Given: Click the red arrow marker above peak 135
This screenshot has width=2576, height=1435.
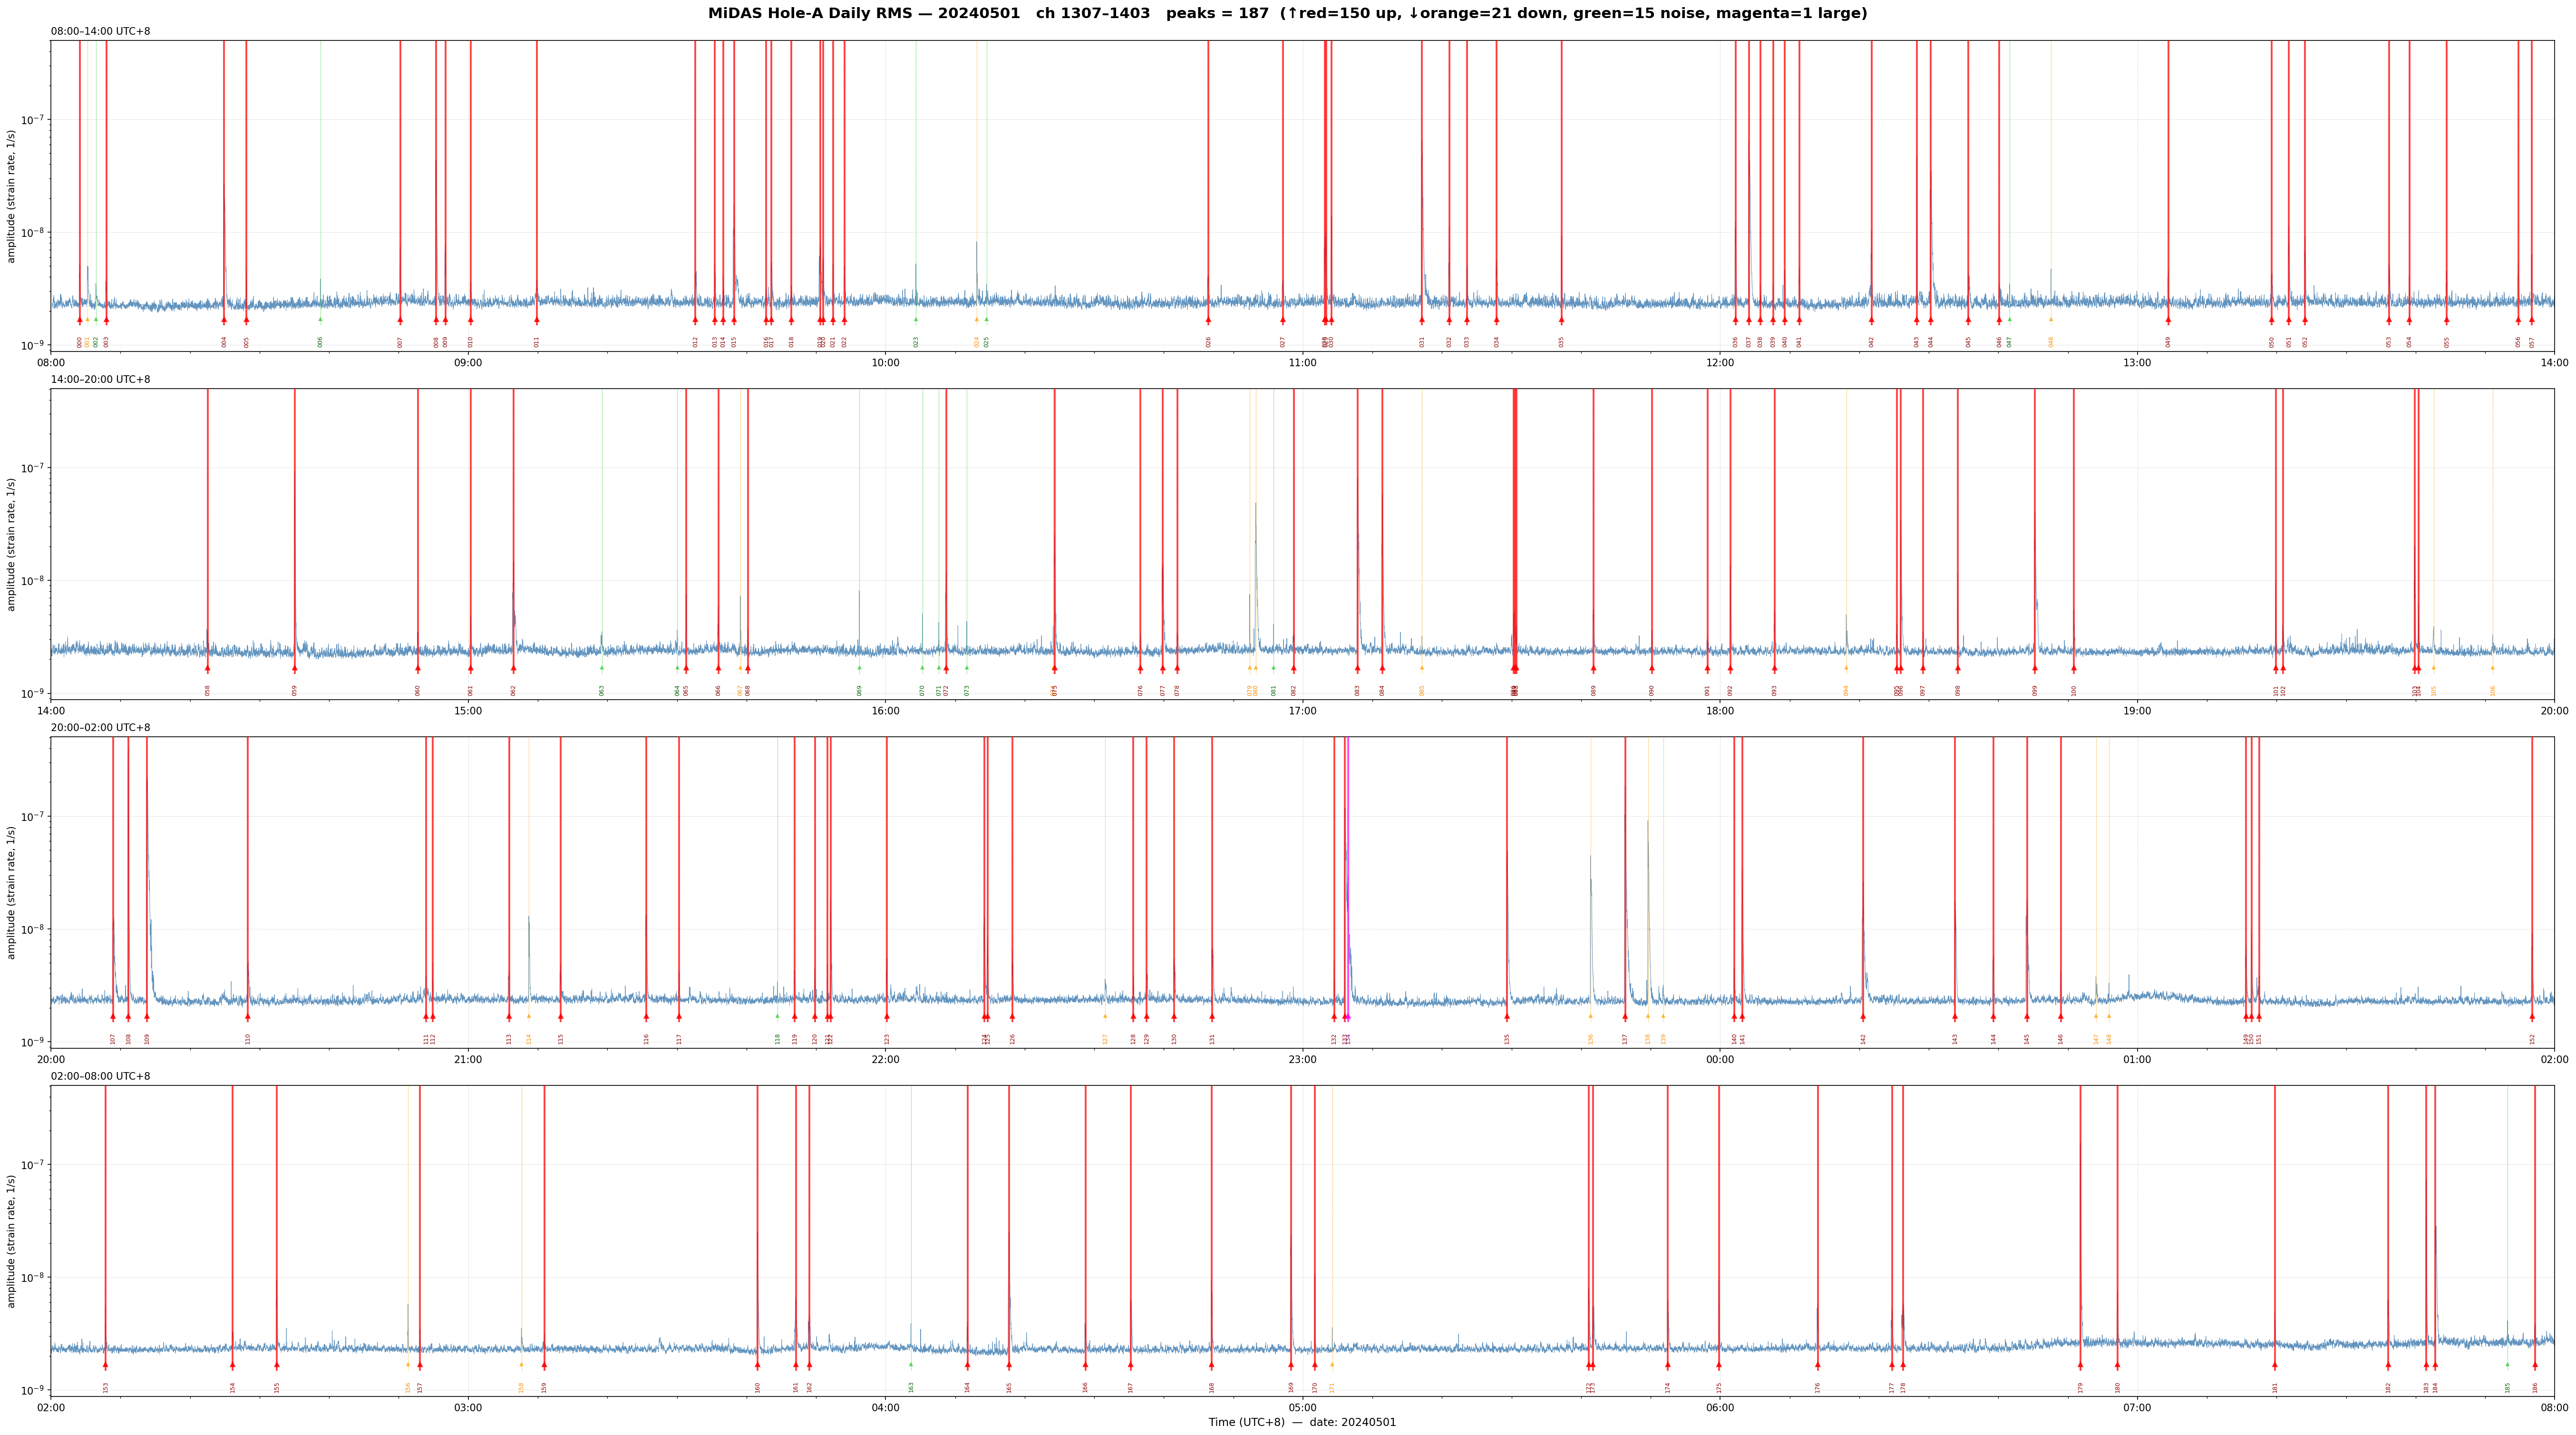Looking at the screenshot, I should 1507,1016.
